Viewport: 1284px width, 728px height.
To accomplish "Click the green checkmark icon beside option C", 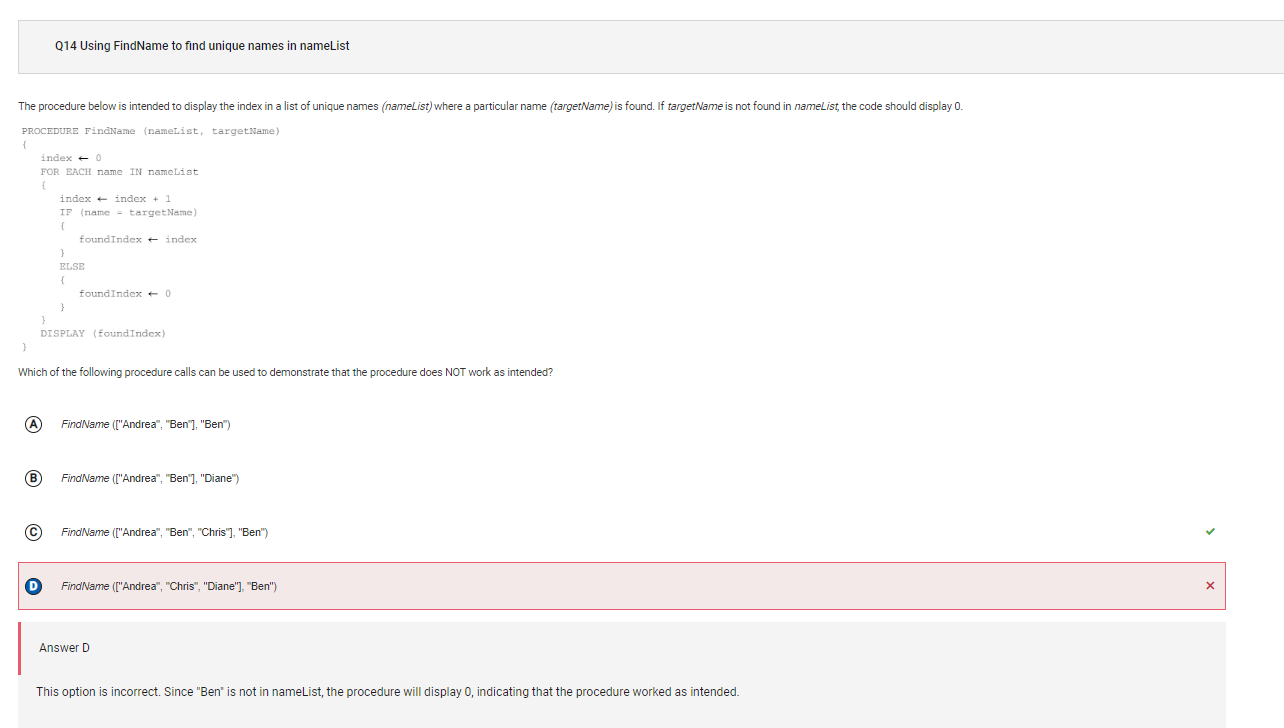I will coord(1210,532).
